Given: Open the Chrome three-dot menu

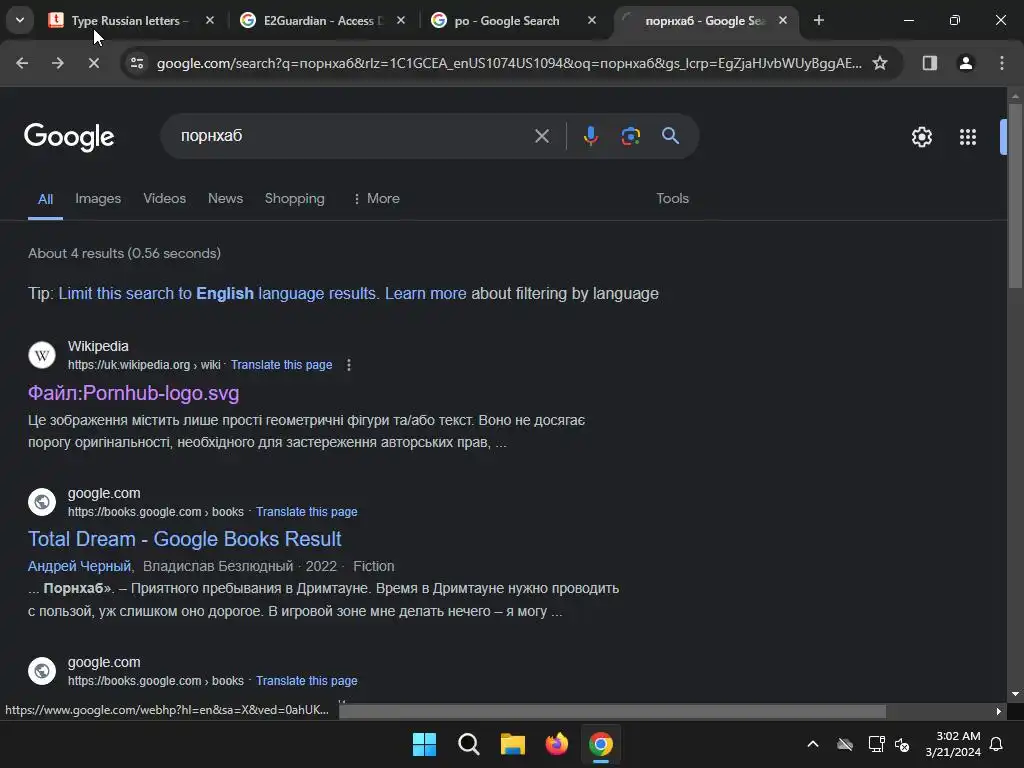Looking at the screenshot, I should click(x=1002, y=63).
